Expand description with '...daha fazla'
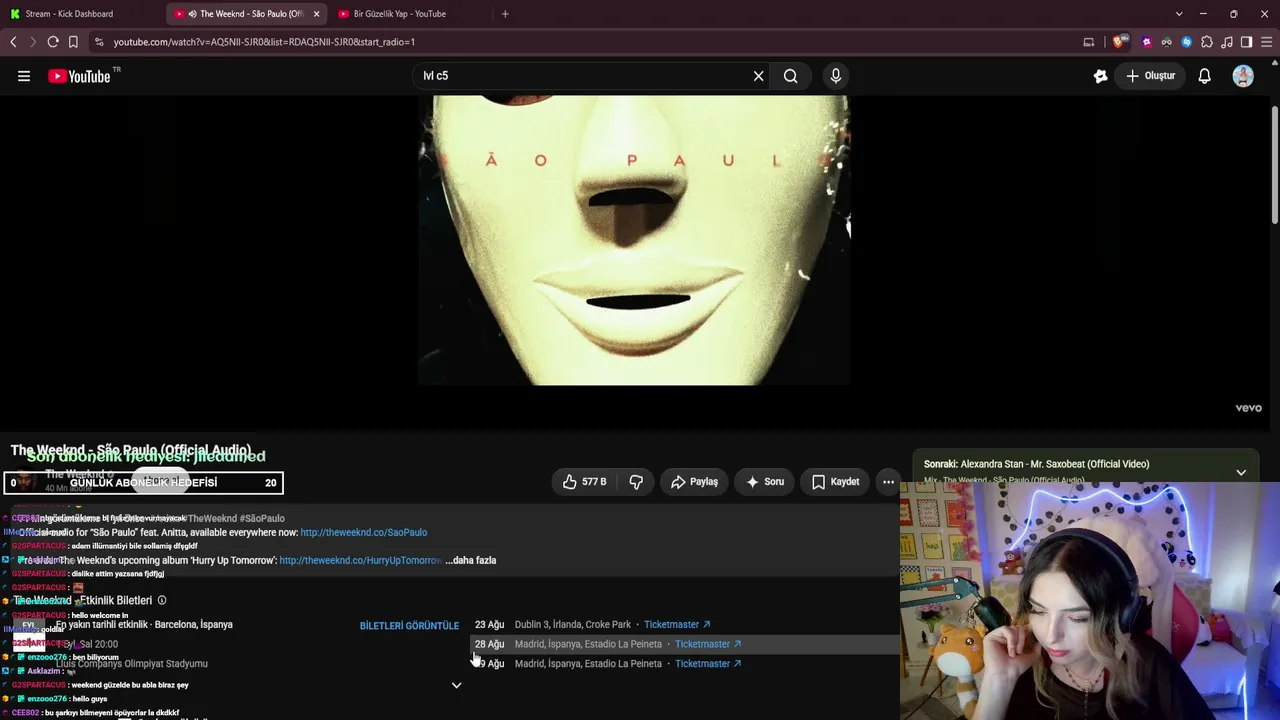The width and height of the screenshot is (1280, 720). (470, 560)
